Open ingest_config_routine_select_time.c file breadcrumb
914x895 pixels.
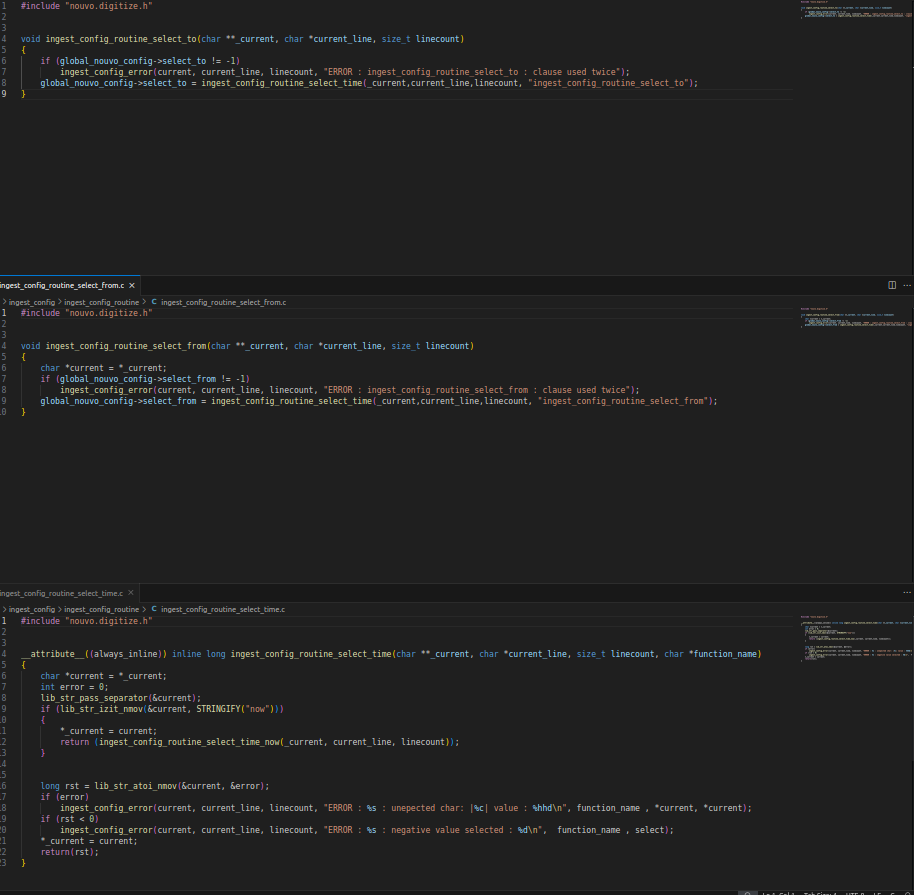click(x=223, y=609)
